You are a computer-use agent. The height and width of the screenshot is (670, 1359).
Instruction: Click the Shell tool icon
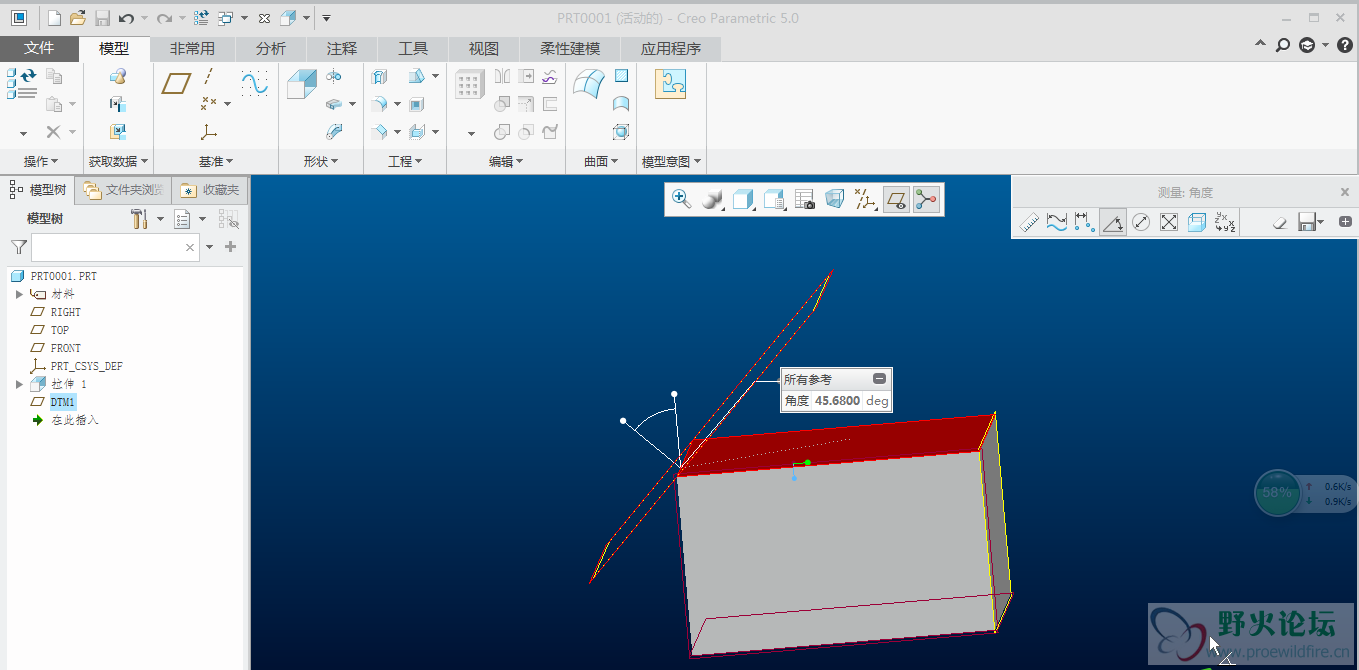click(x=417, y=104)
